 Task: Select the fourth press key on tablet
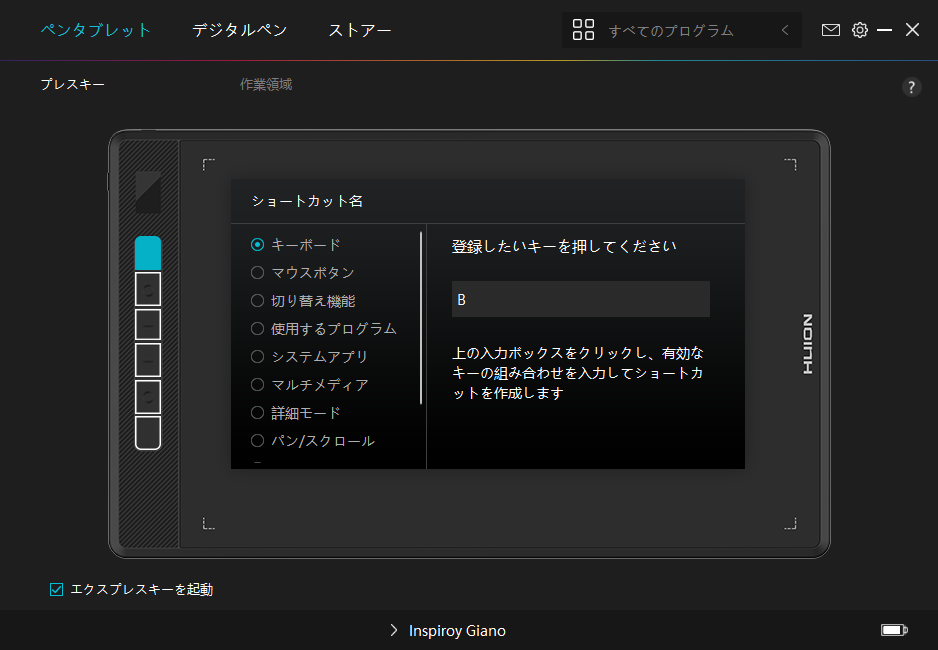click(x=148, y=361)
